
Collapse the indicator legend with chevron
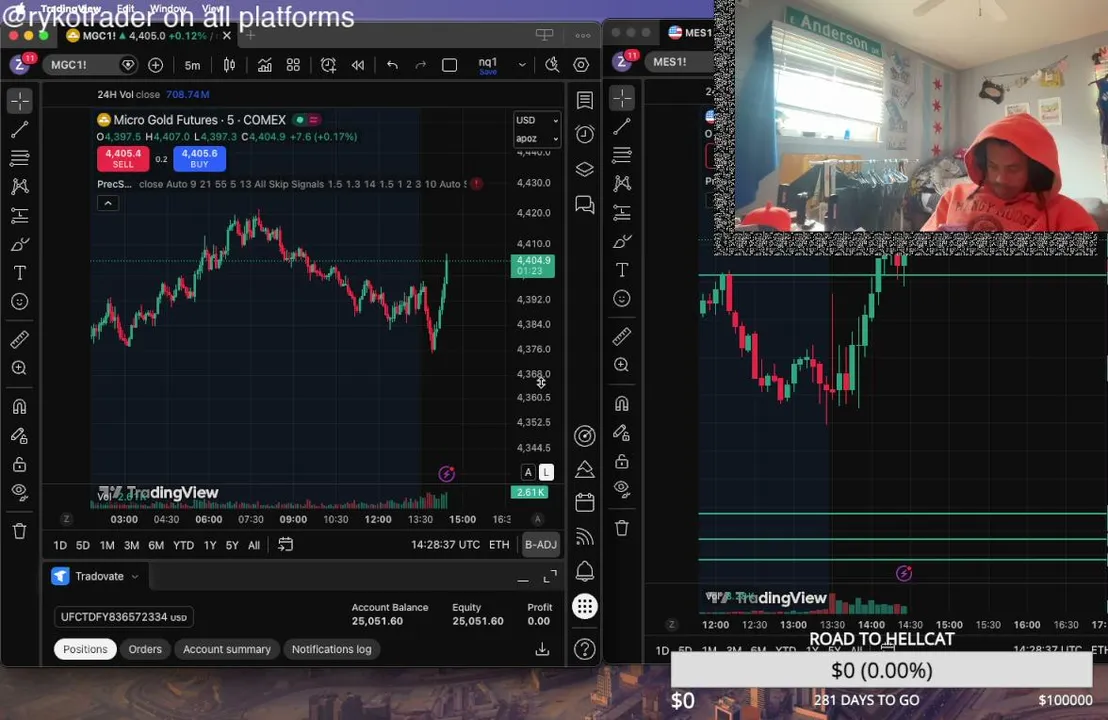(x=108, y=203)
